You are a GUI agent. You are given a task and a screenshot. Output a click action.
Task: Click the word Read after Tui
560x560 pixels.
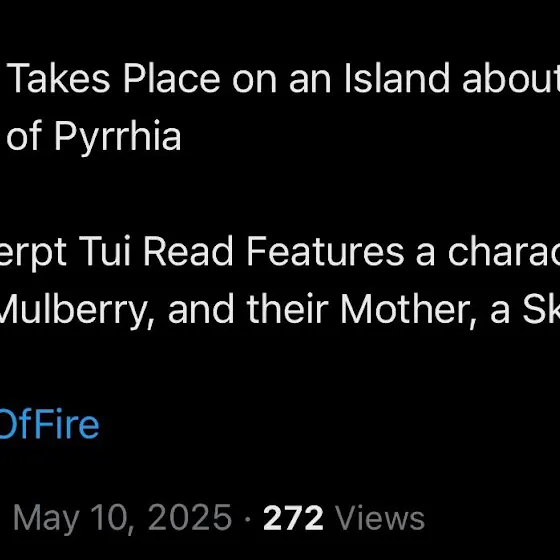(188, 251)
